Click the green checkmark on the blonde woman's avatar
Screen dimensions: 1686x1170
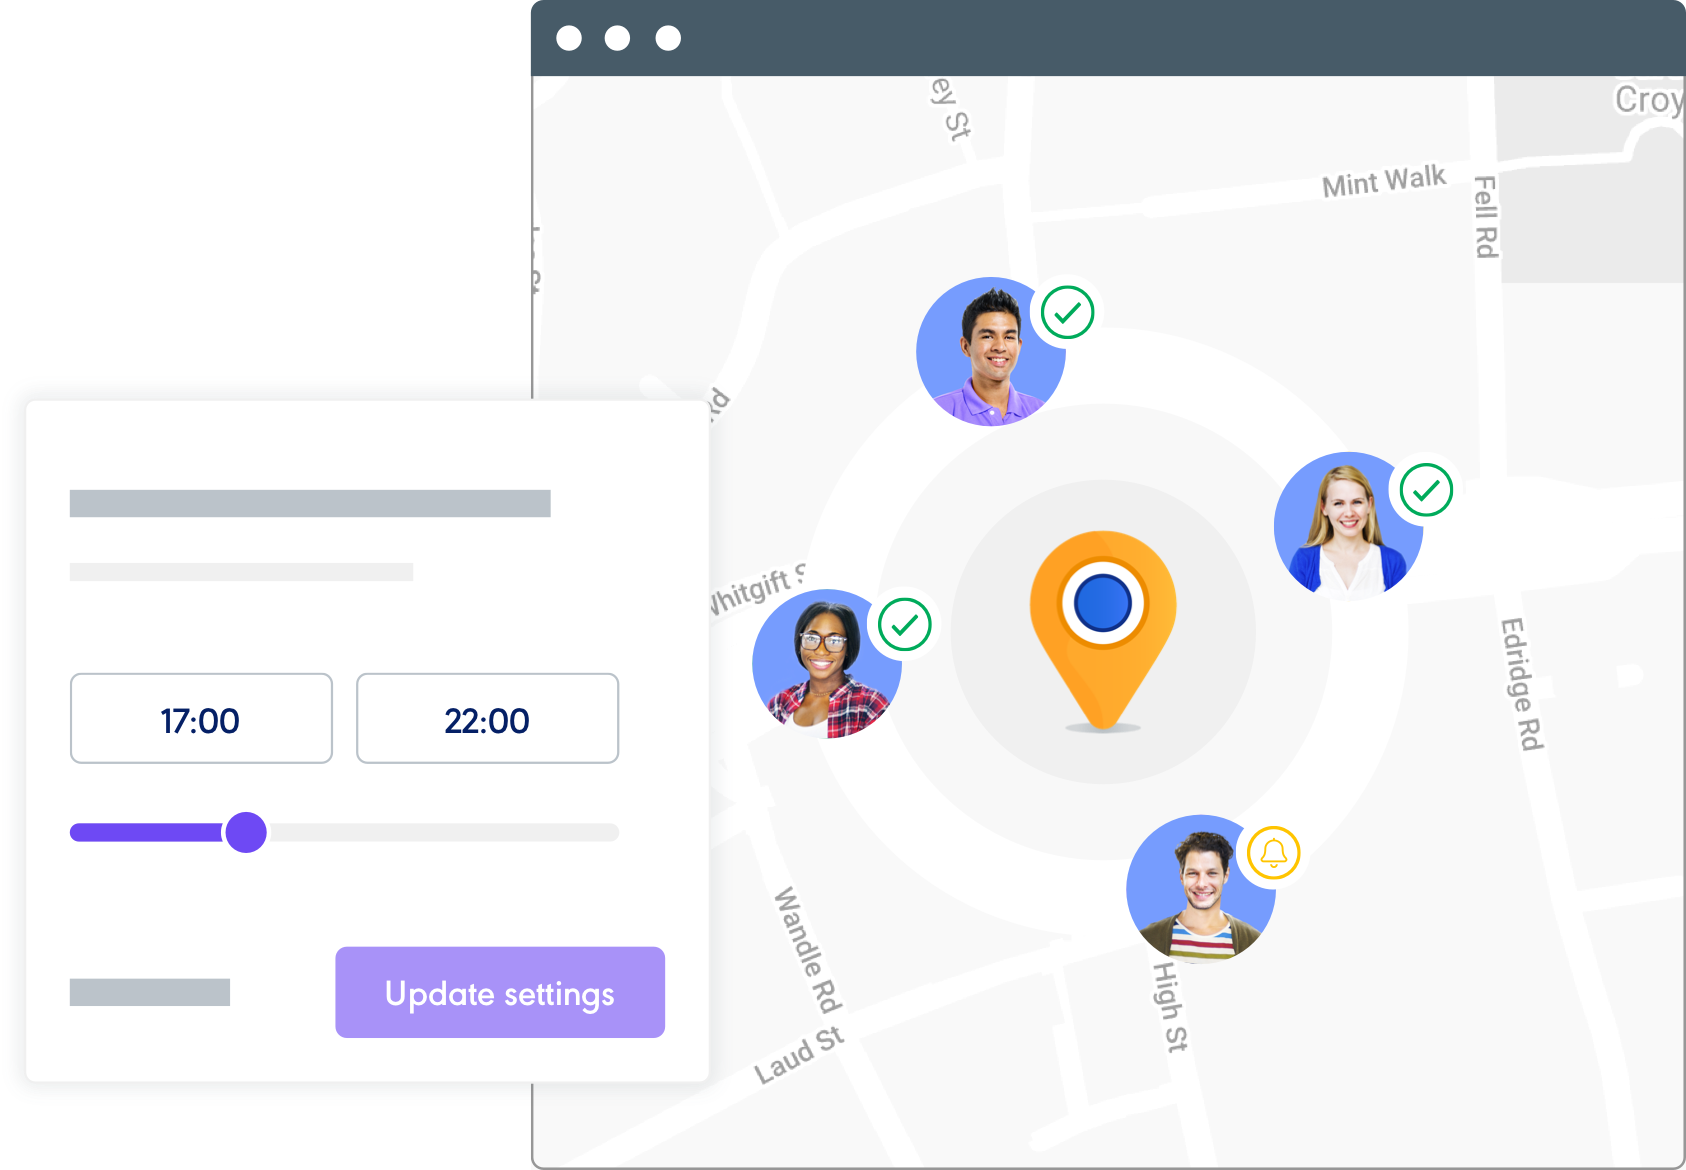[x=1424, y=492]
